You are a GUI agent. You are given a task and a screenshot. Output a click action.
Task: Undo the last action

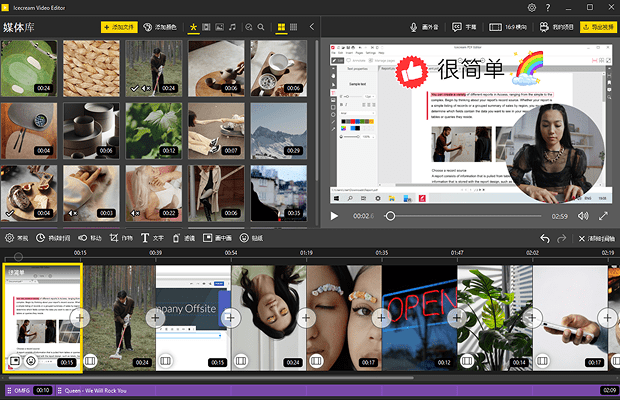(x=545, y=238)
